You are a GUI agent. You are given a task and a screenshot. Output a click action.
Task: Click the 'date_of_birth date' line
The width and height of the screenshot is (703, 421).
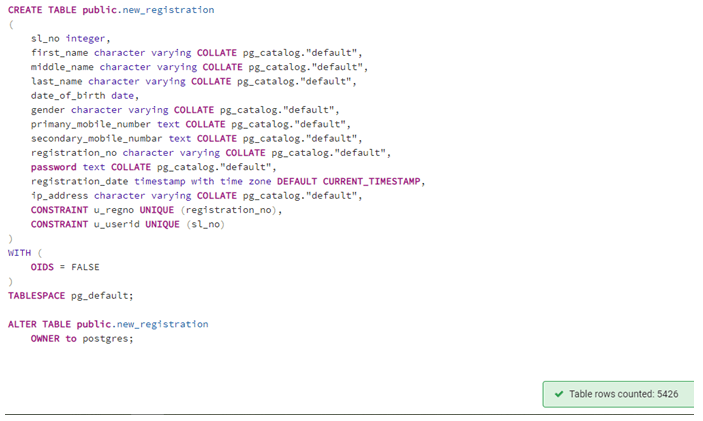[x=85, y=96]
